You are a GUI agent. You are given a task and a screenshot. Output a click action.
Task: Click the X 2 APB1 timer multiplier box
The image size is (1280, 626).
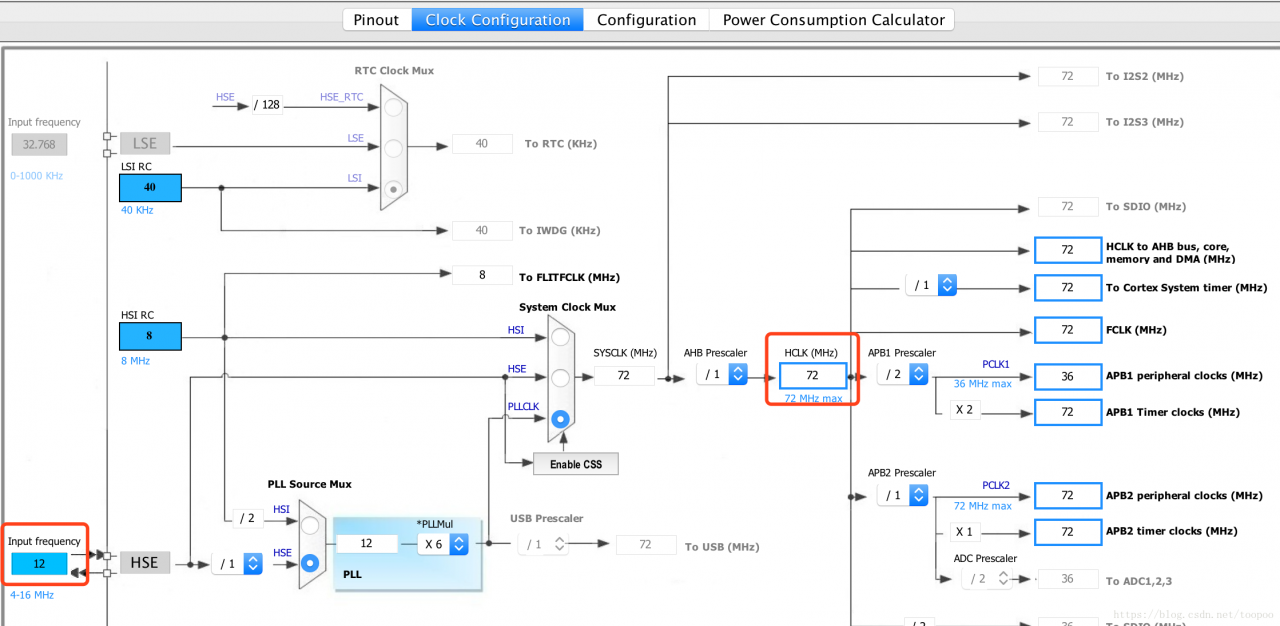pyautogui.click(x=965, y=411)
